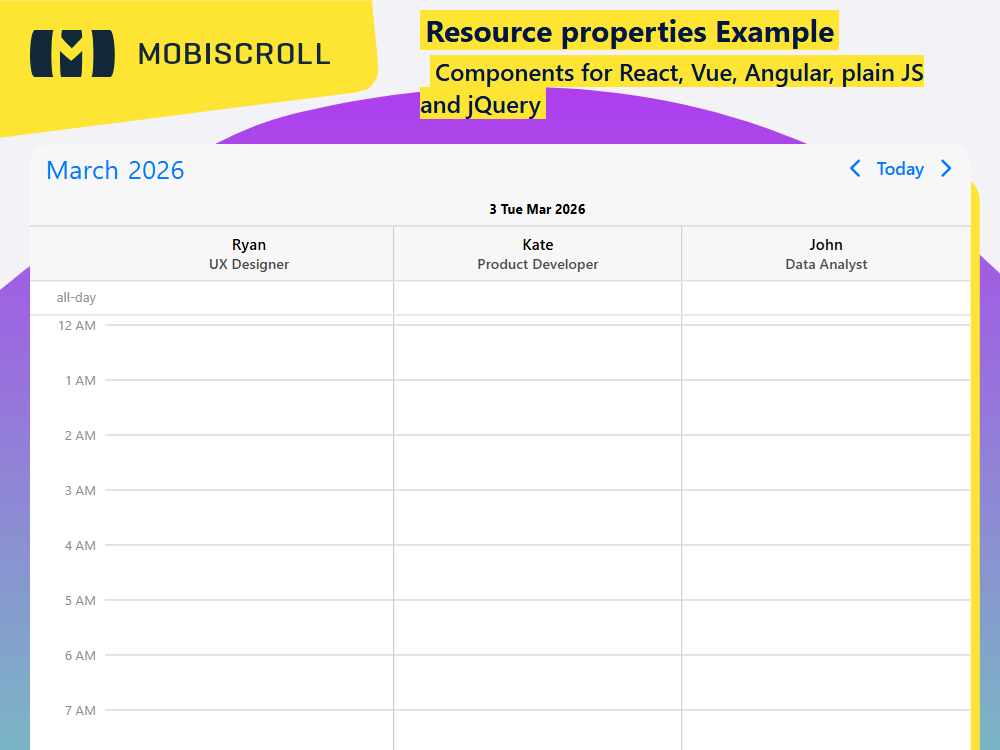Click the UX Designer subtitle under Ryan
Image resolution: width=1000 pixels, height=750 pixels.
249,264
